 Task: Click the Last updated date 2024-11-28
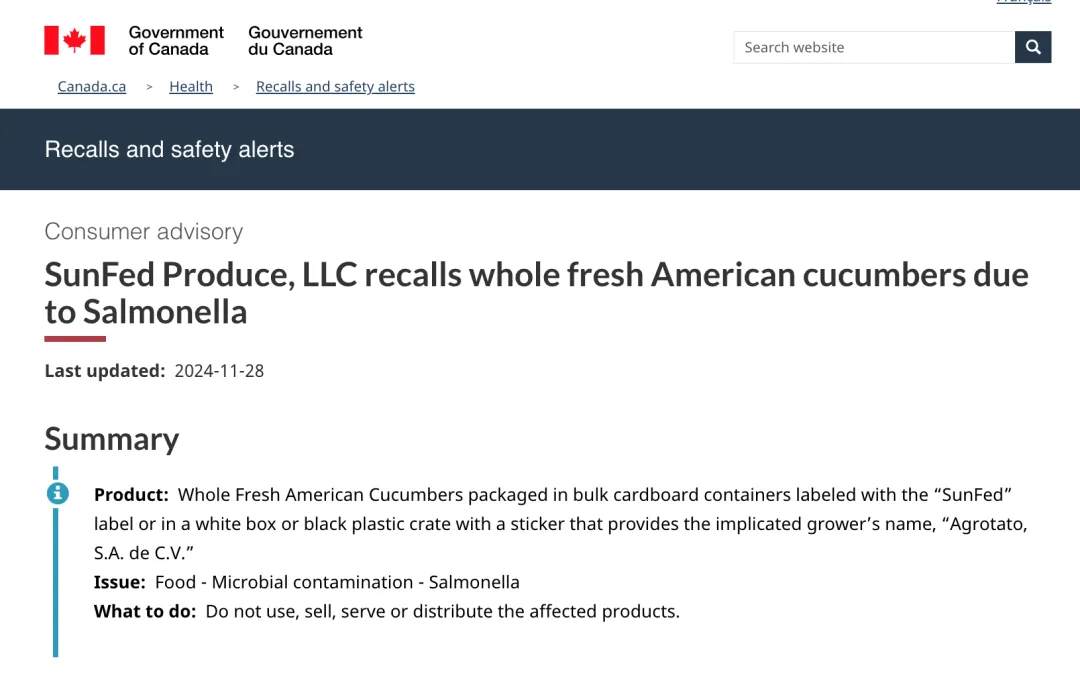click(x=219, y=371)
